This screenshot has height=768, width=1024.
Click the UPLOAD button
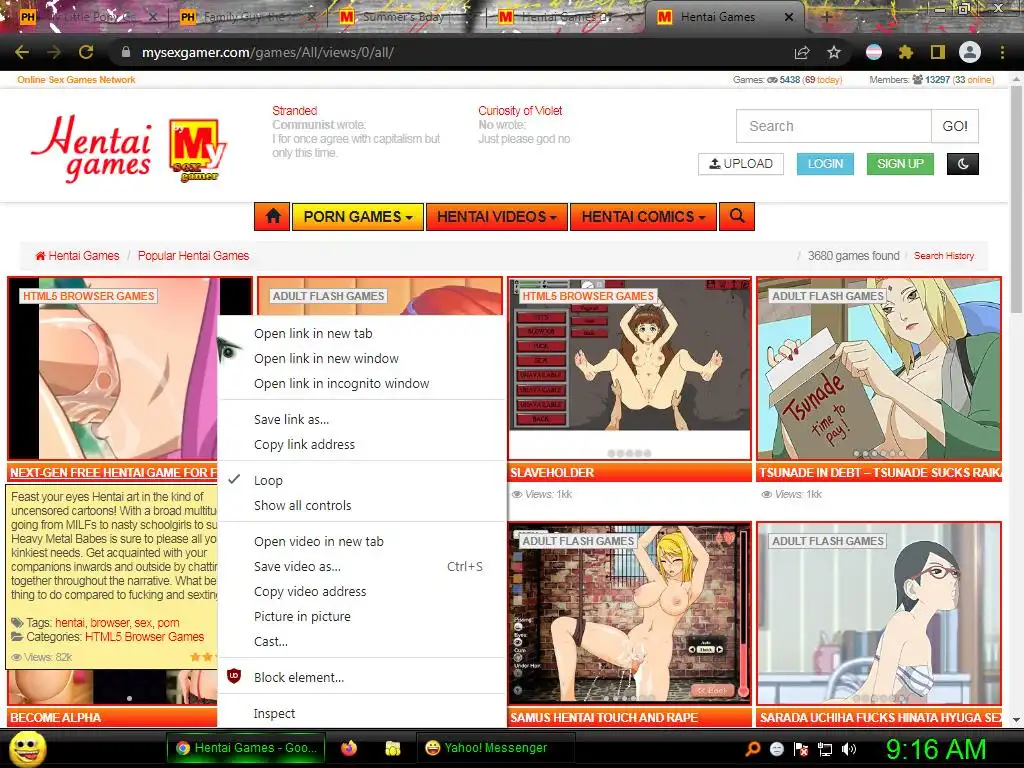(x=741, y=164)
